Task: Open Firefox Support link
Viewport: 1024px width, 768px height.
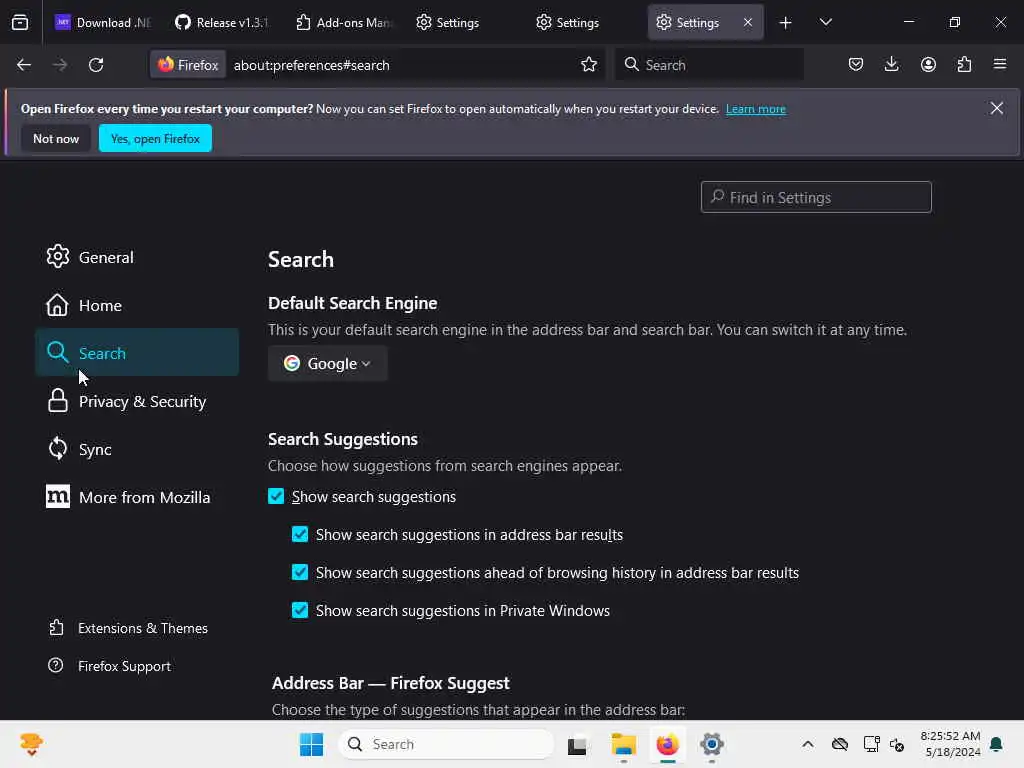Action: coord(110,665)
